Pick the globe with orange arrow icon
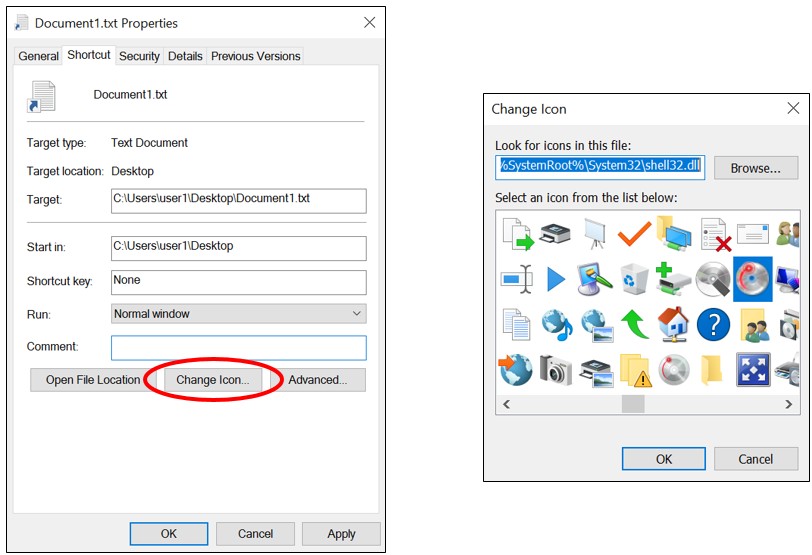The image size is (812, 555). click(515, 370)
